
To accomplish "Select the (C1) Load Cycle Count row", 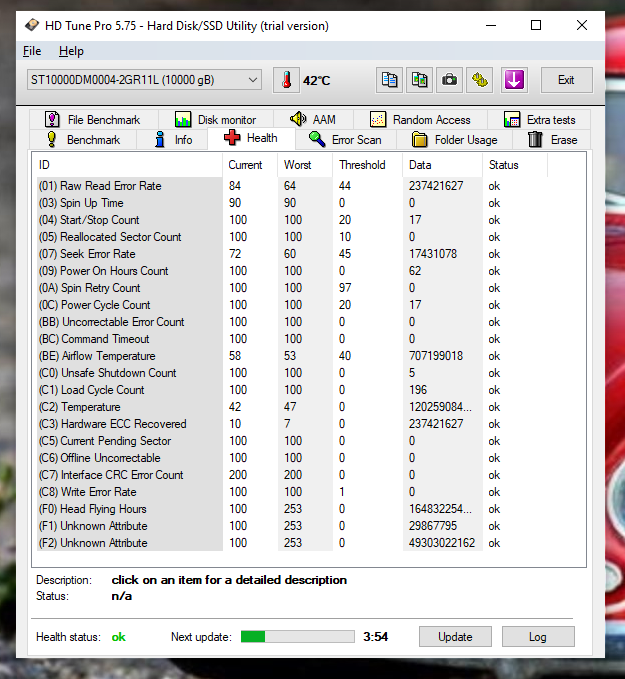I will [291, 390].
